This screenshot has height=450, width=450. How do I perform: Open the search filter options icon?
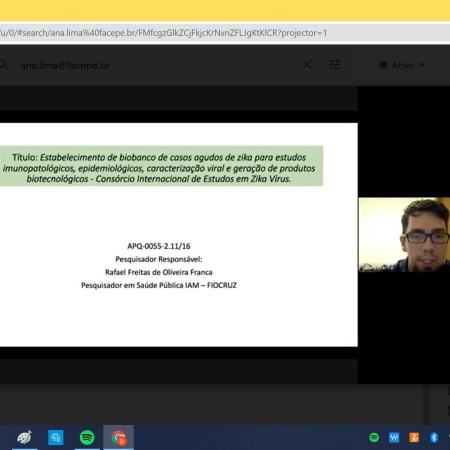pos(334,65)
